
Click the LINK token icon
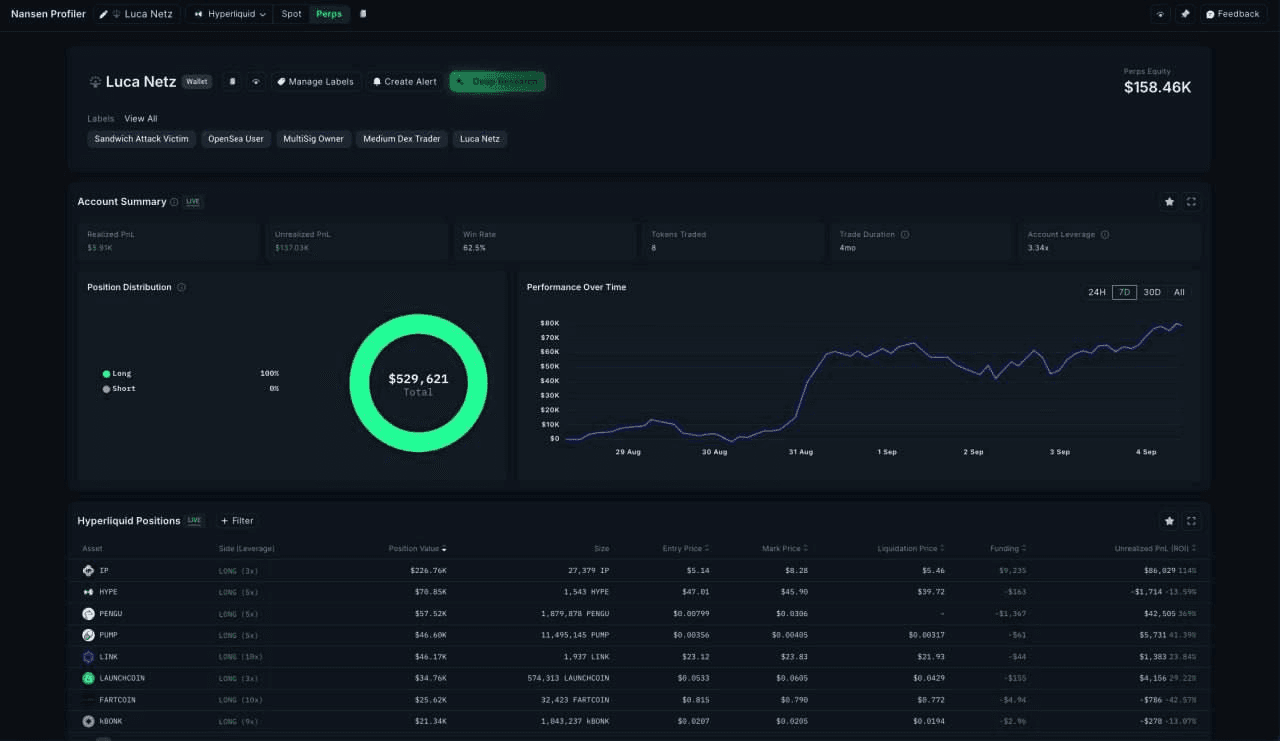[88, 657]
